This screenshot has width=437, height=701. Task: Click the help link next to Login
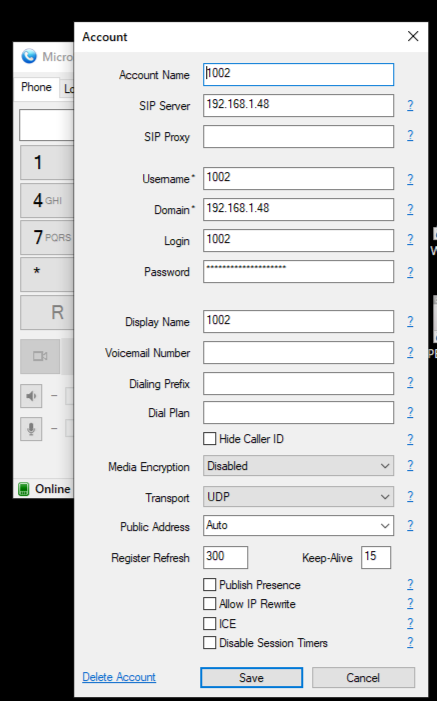(x=410, y=240)
